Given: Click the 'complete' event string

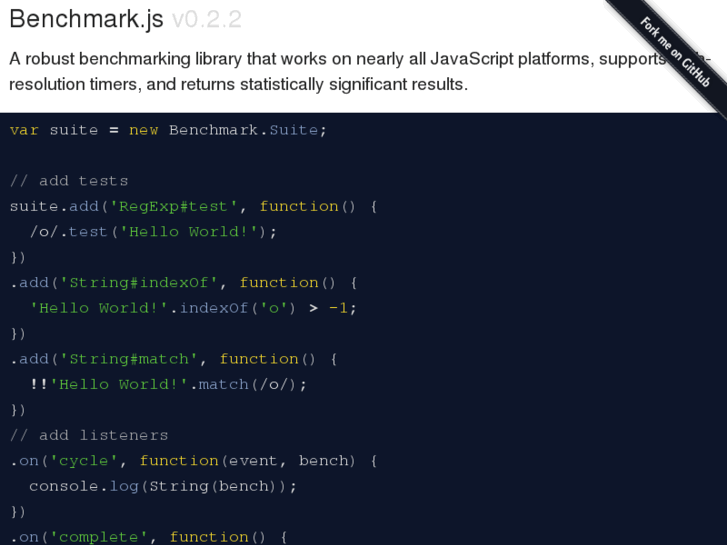Looking at the screenshot, I should coord(99,537).
